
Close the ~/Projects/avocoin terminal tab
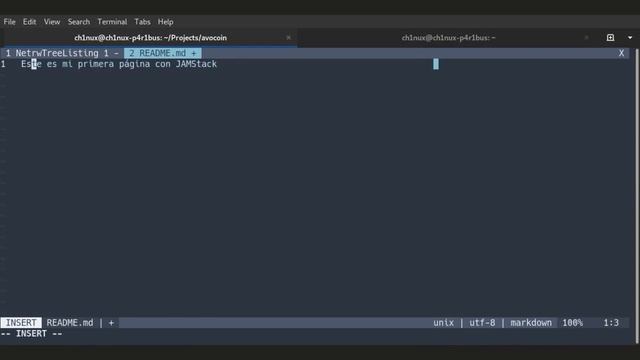pyautogui.click(x=289, y=38)
